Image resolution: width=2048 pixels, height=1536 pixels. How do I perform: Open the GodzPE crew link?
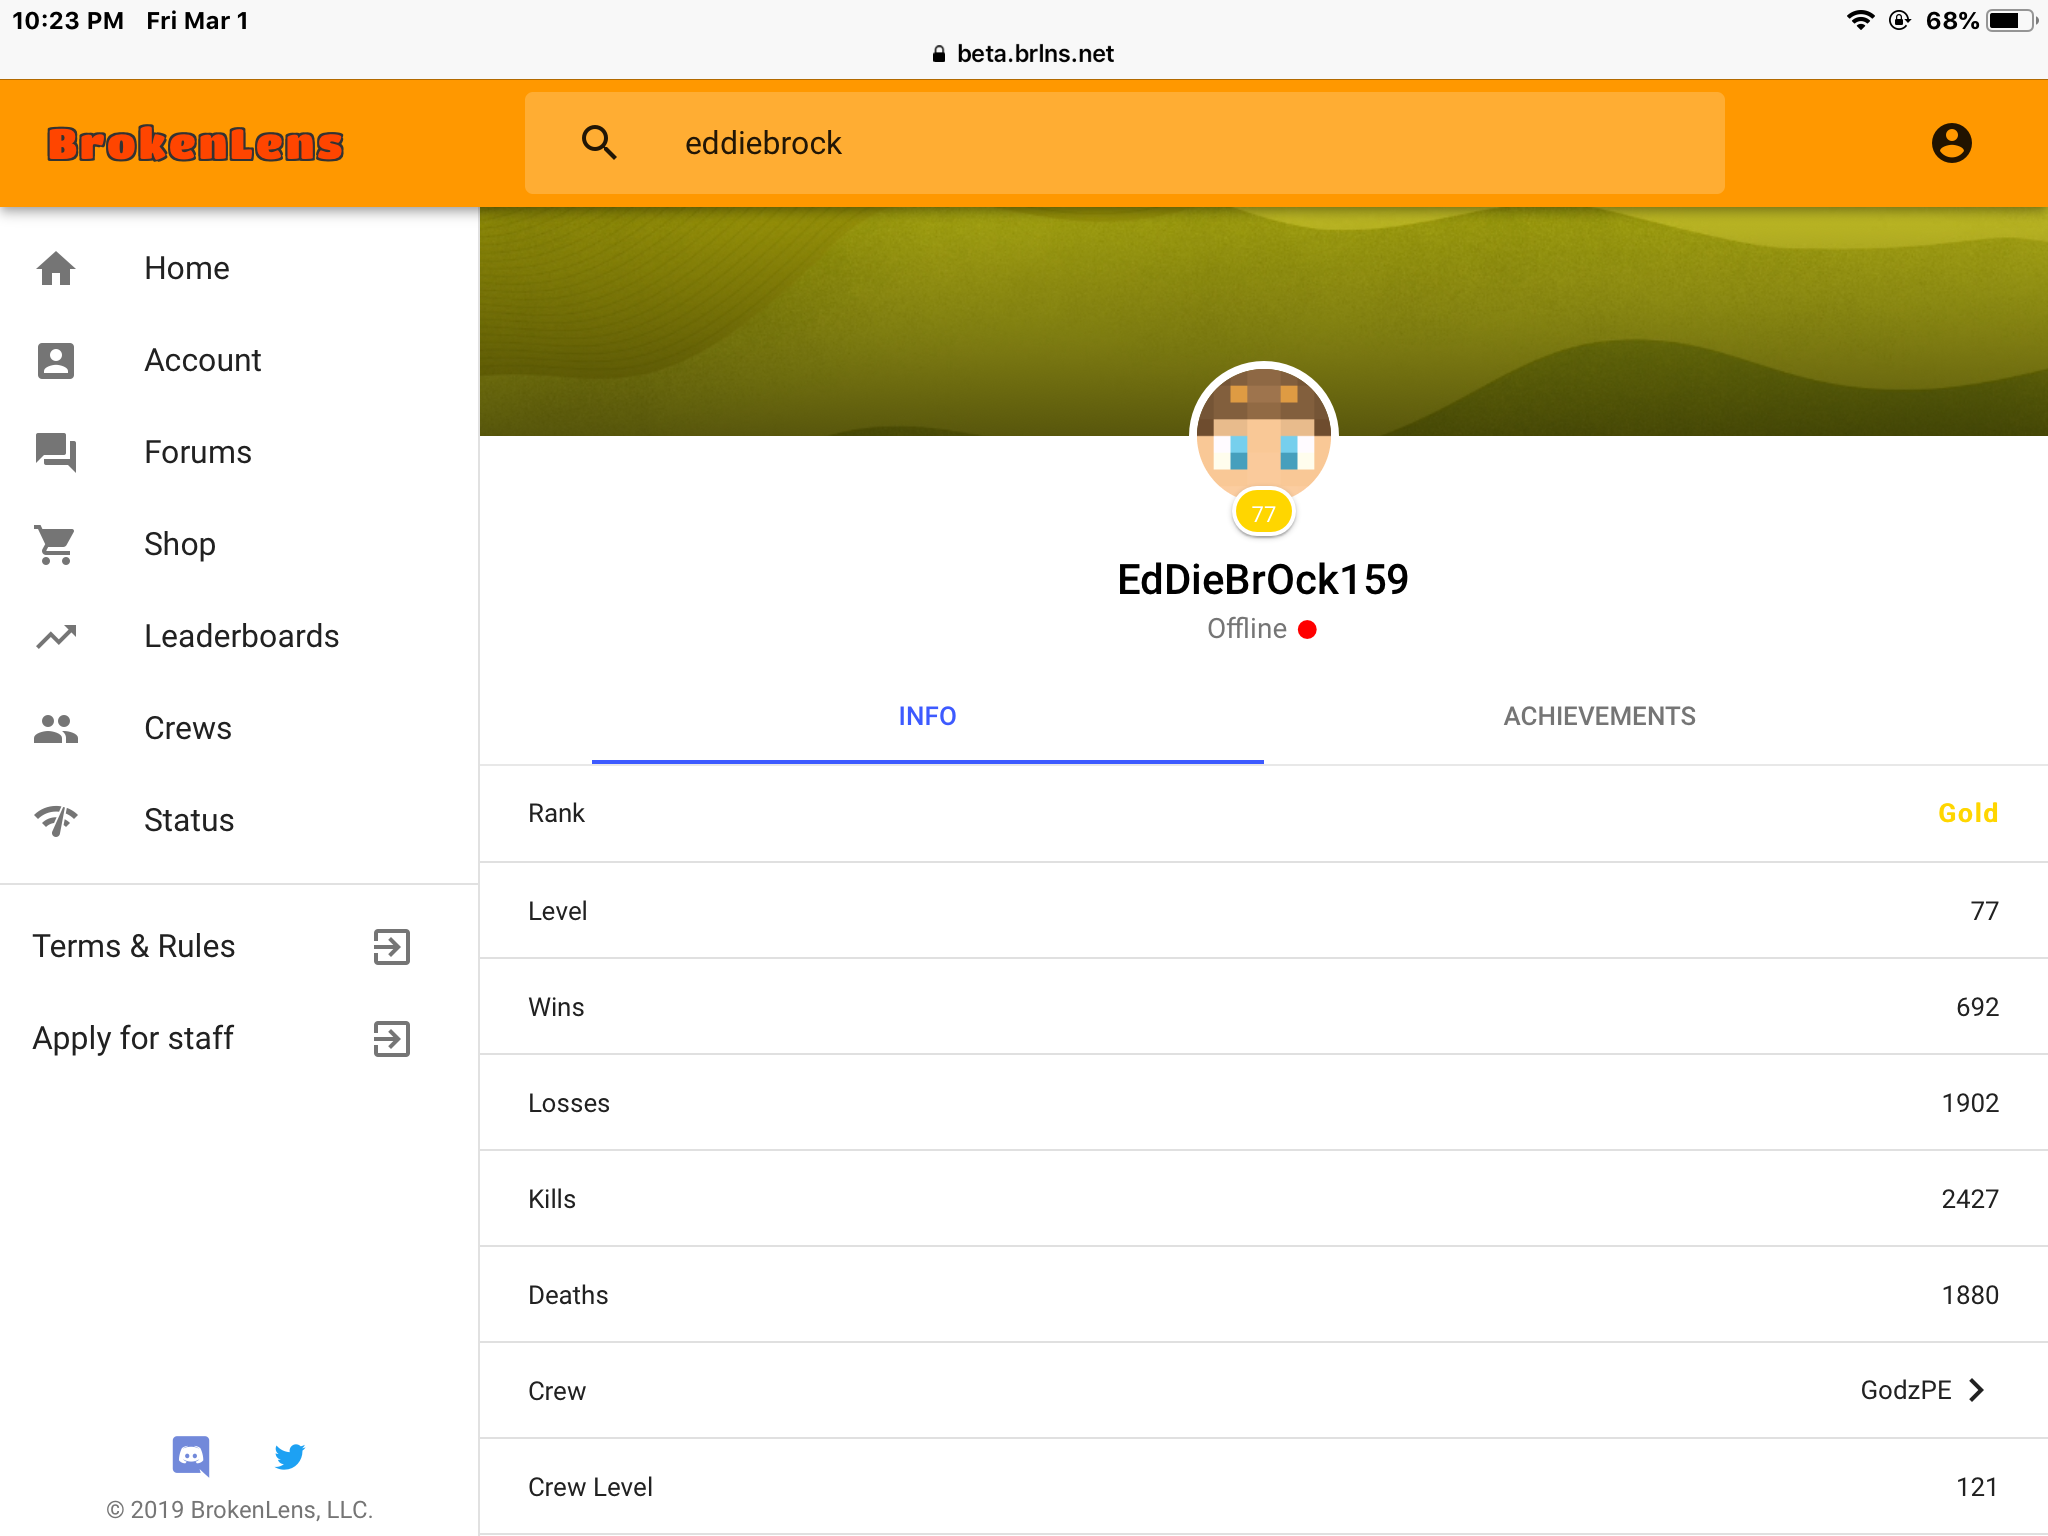(1905, 1390)
